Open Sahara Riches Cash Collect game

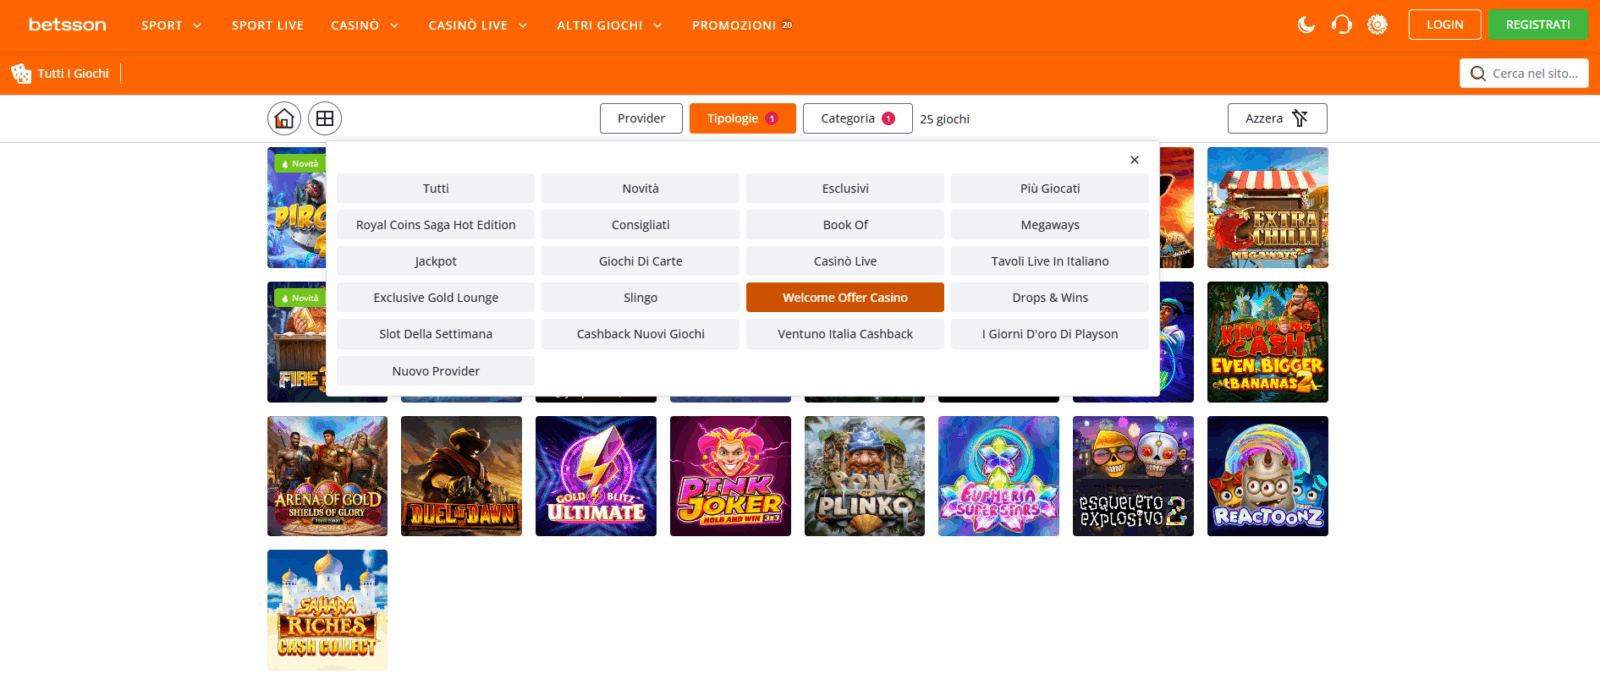(327, 610)
